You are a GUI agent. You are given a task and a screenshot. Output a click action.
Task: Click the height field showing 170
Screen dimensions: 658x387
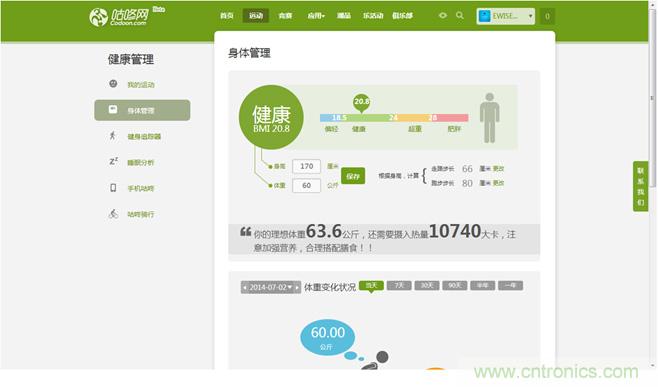point(306,166)
